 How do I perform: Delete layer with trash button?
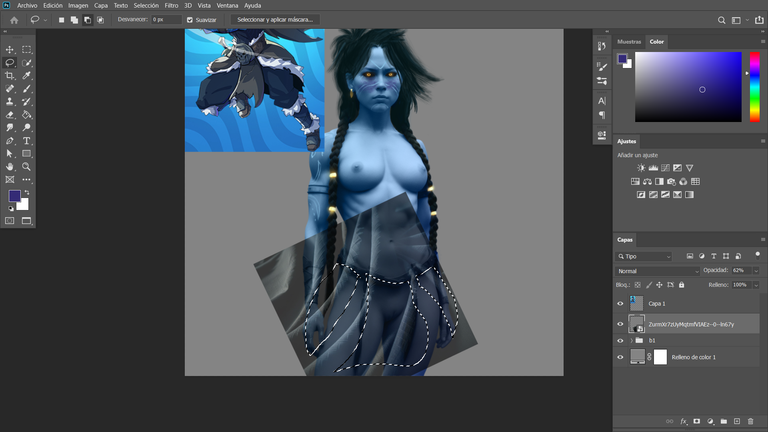click(x=750, y=421)
